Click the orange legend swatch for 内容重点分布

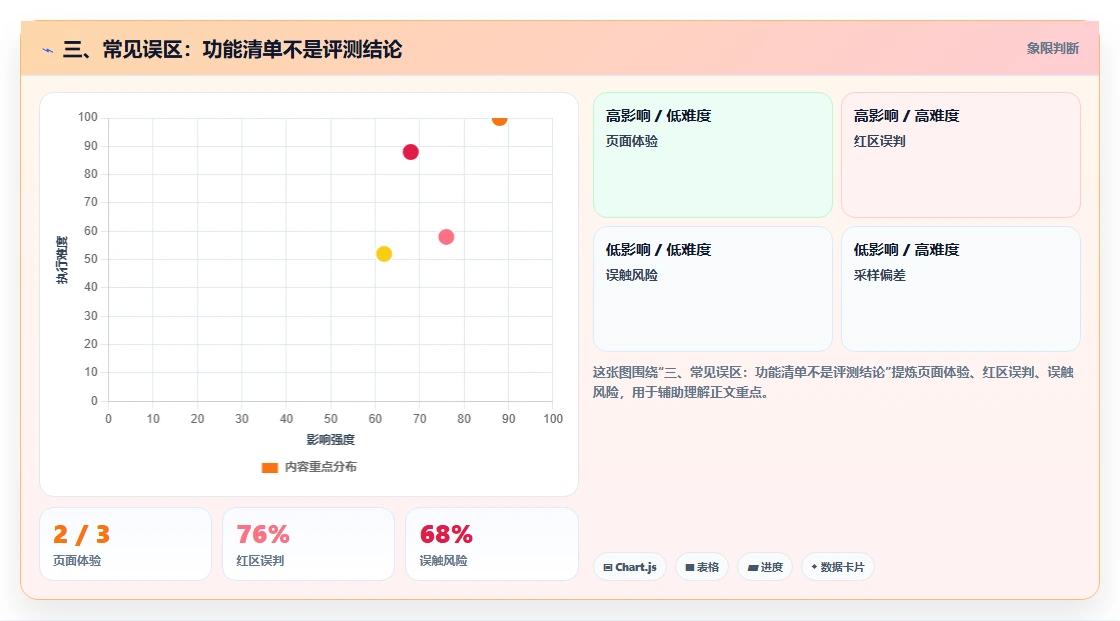pyautogui.click(x=269, y=467)
